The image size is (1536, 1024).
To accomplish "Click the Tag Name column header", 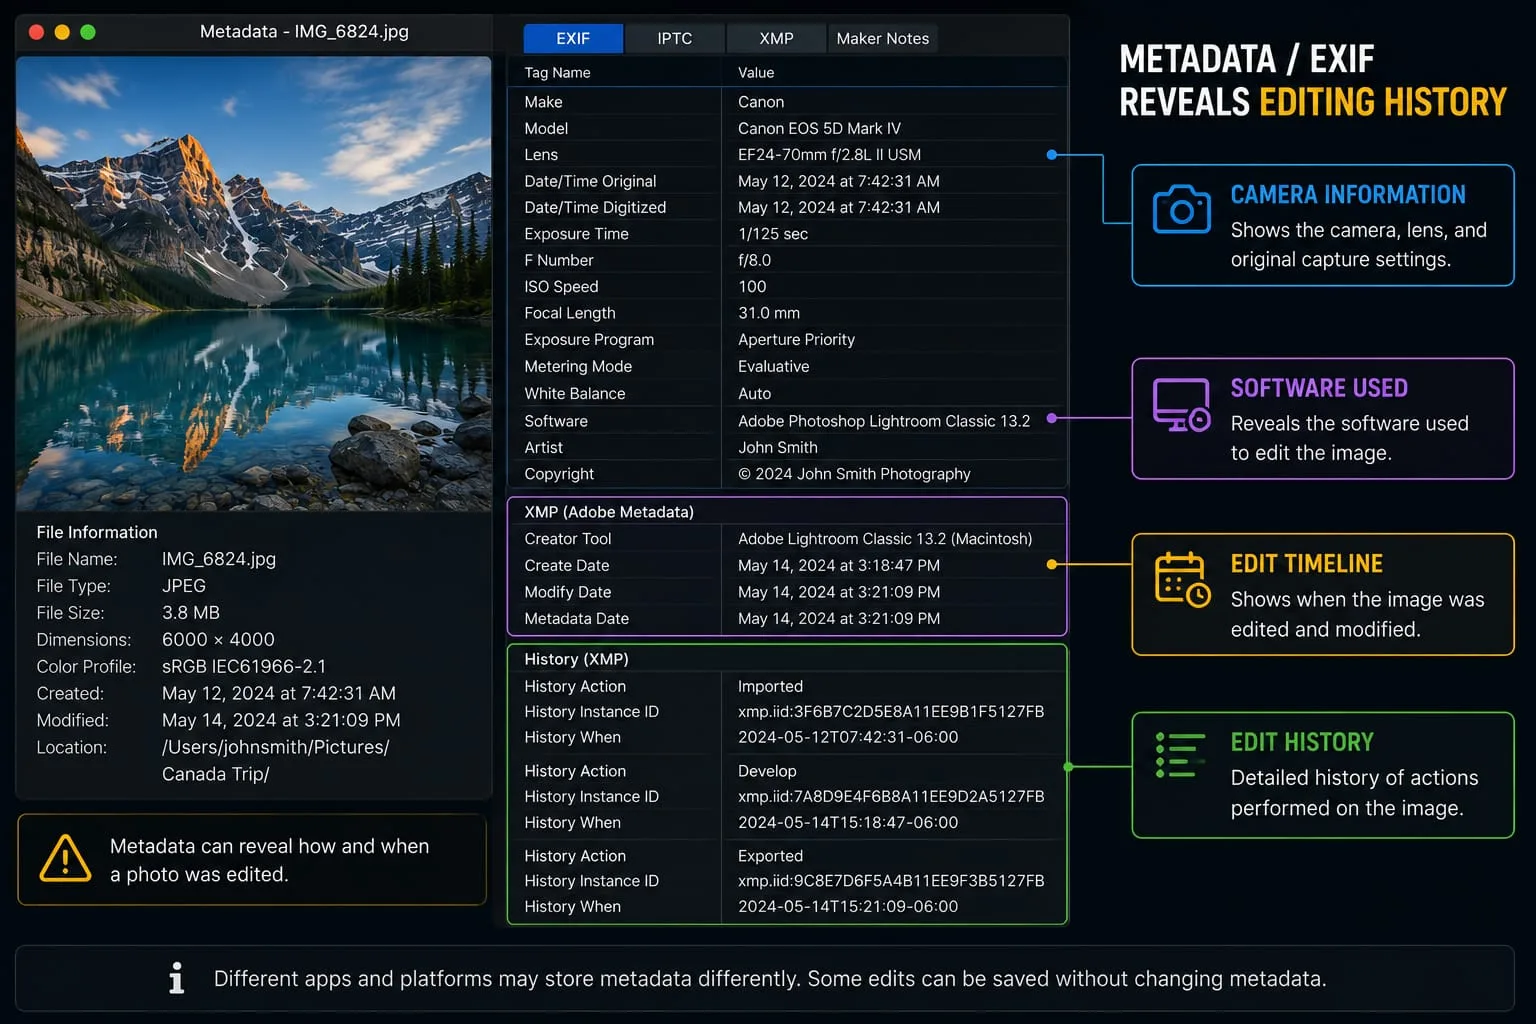I will [x=557, y=73].
